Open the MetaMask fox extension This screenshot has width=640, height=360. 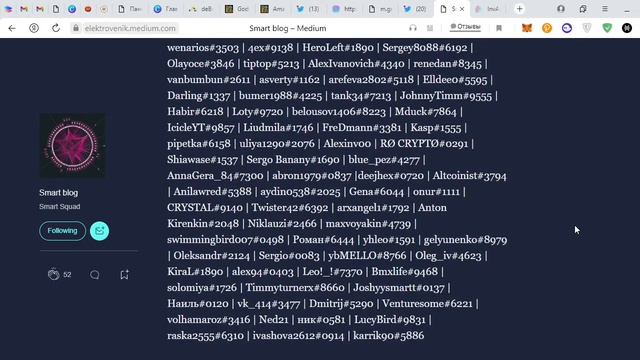point(527,28)
